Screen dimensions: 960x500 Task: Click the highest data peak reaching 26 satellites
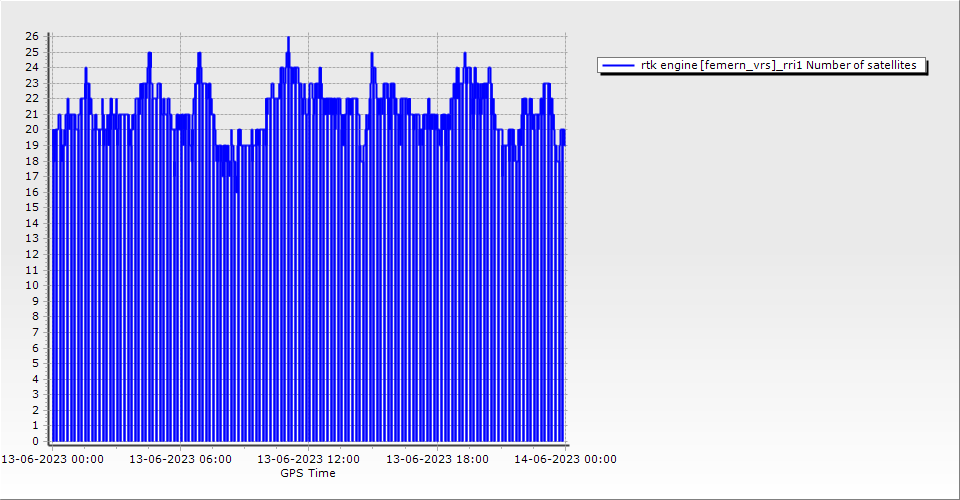[x=288, y=38]
